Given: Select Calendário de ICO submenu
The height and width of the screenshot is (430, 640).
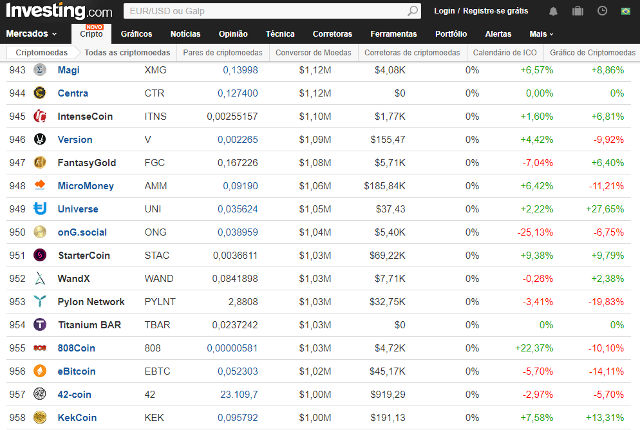Looking at the screenshot, I should (505, 53).
